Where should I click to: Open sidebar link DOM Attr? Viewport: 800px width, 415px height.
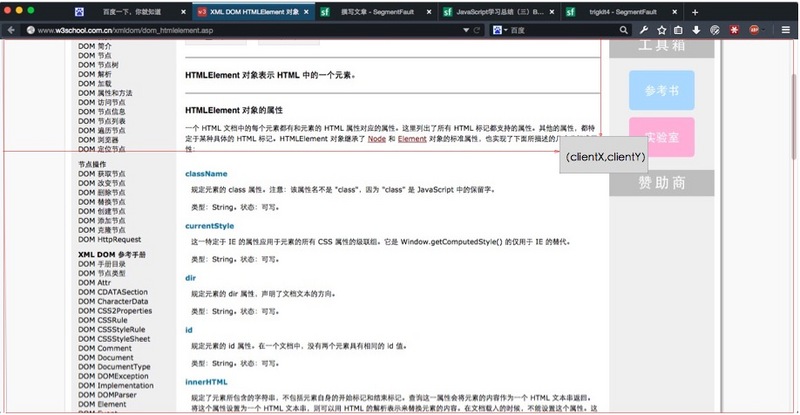click(94, 282)
